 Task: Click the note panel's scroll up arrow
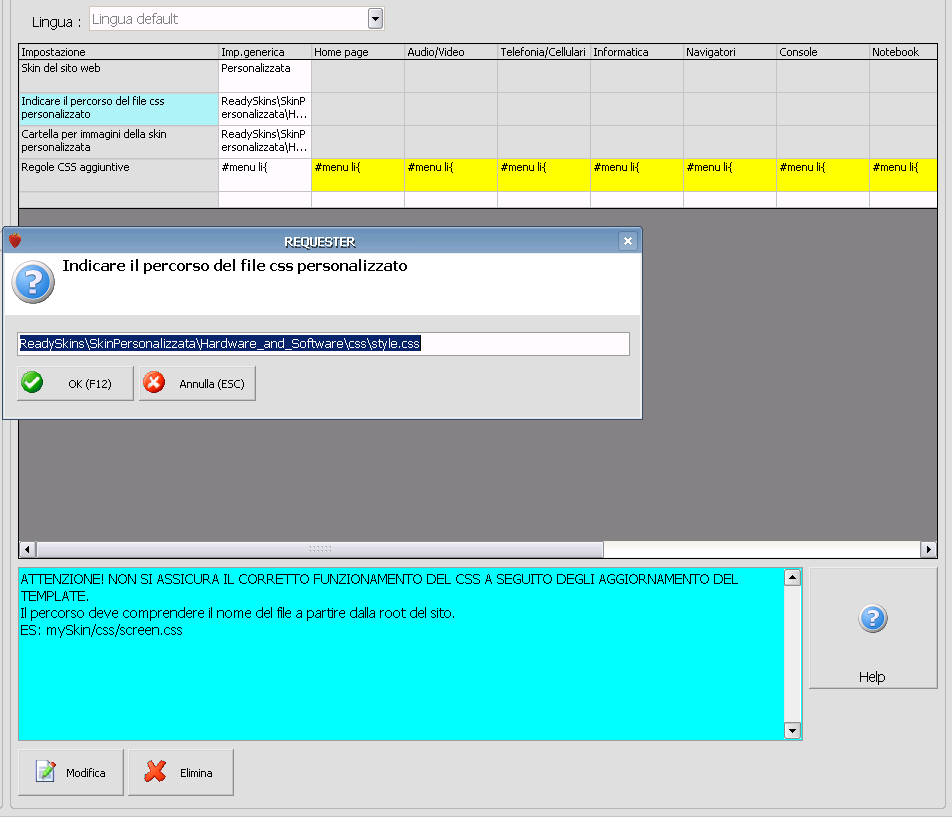pos(792,577)
